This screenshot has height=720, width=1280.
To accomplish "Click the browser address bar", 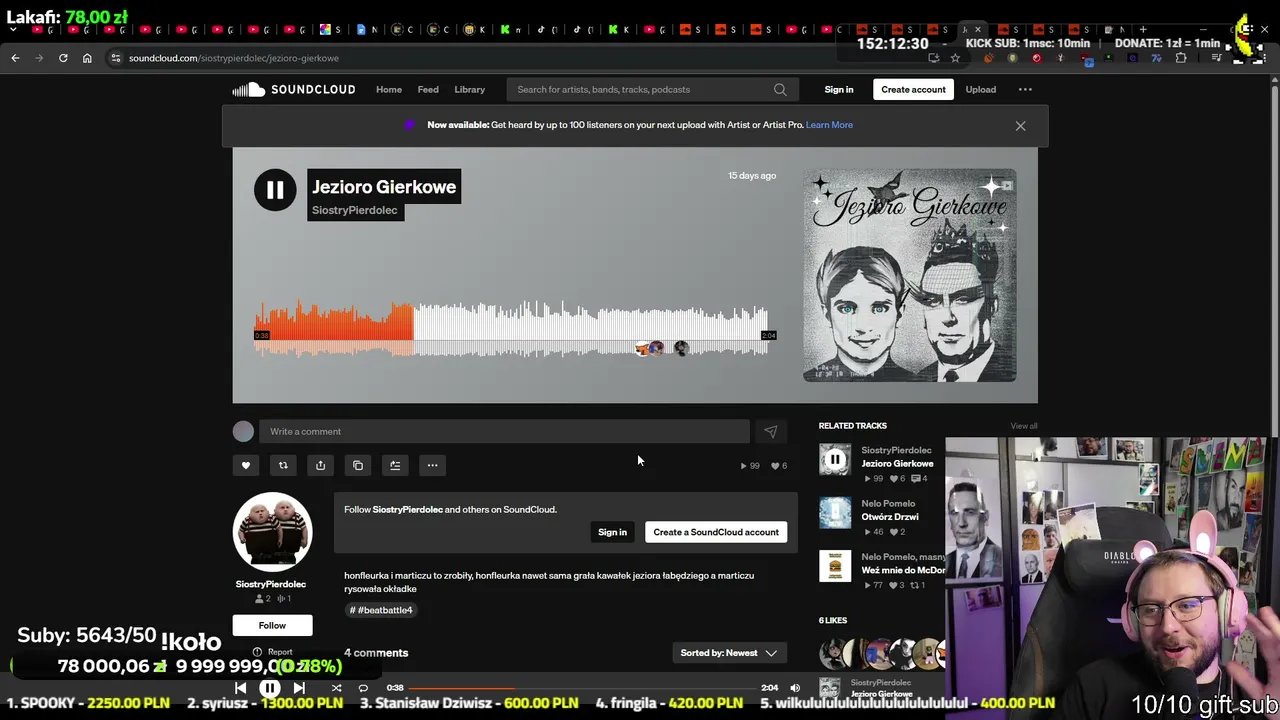I will coord(520,58).
